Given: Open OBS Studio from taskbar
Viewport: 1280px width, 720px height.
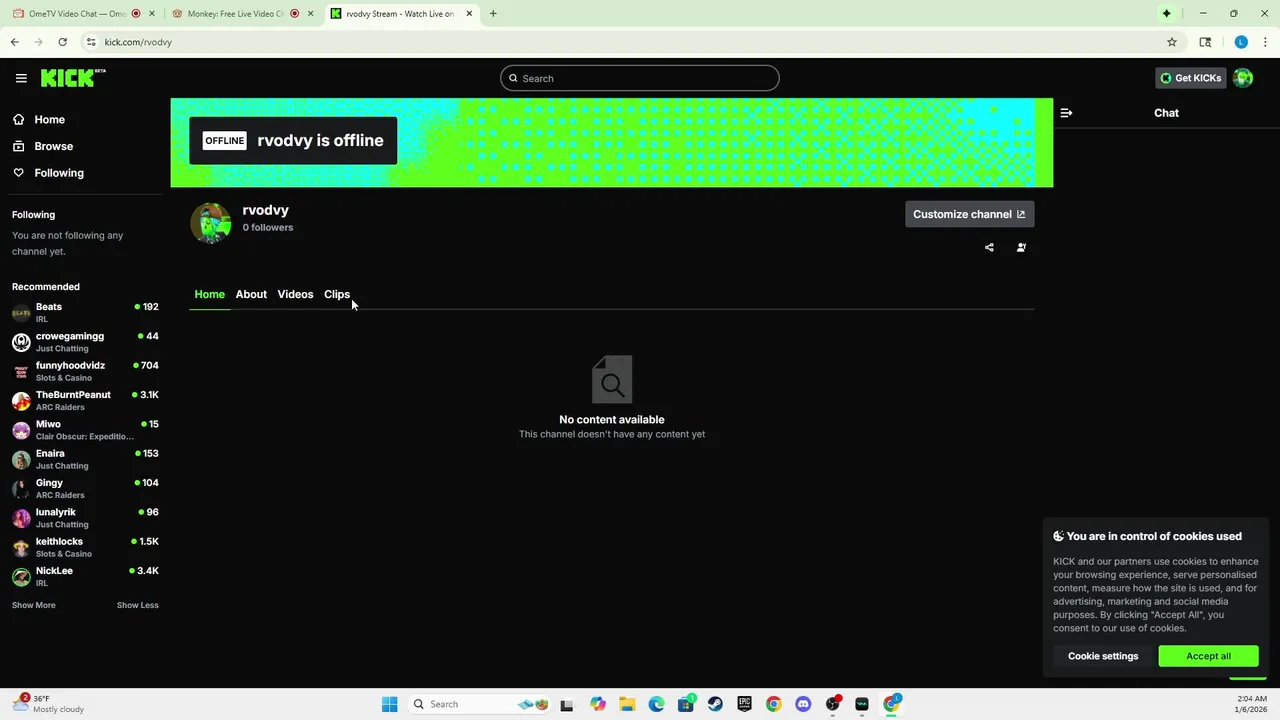Looking at the screenshot, I should point(832,704).
